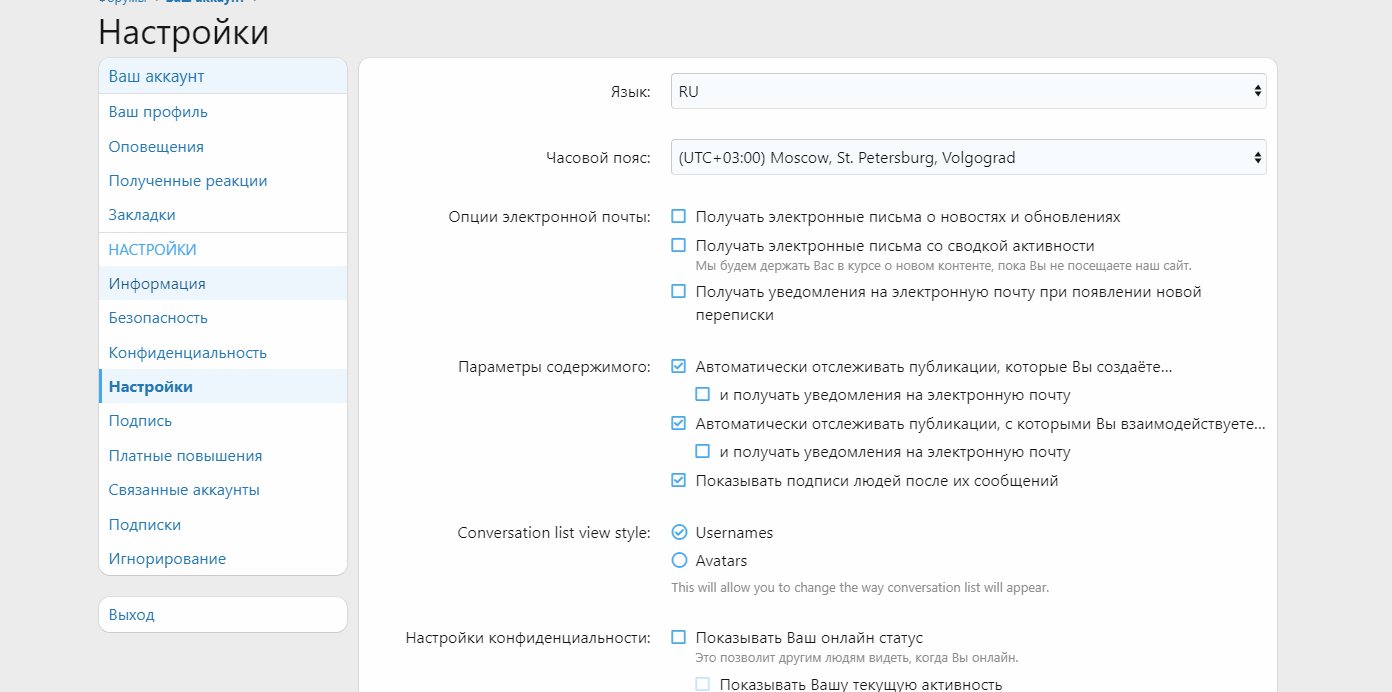1392x692 pixels.
Task: Enable email notifications for new conversations
Action: click(x=679, y=292)
